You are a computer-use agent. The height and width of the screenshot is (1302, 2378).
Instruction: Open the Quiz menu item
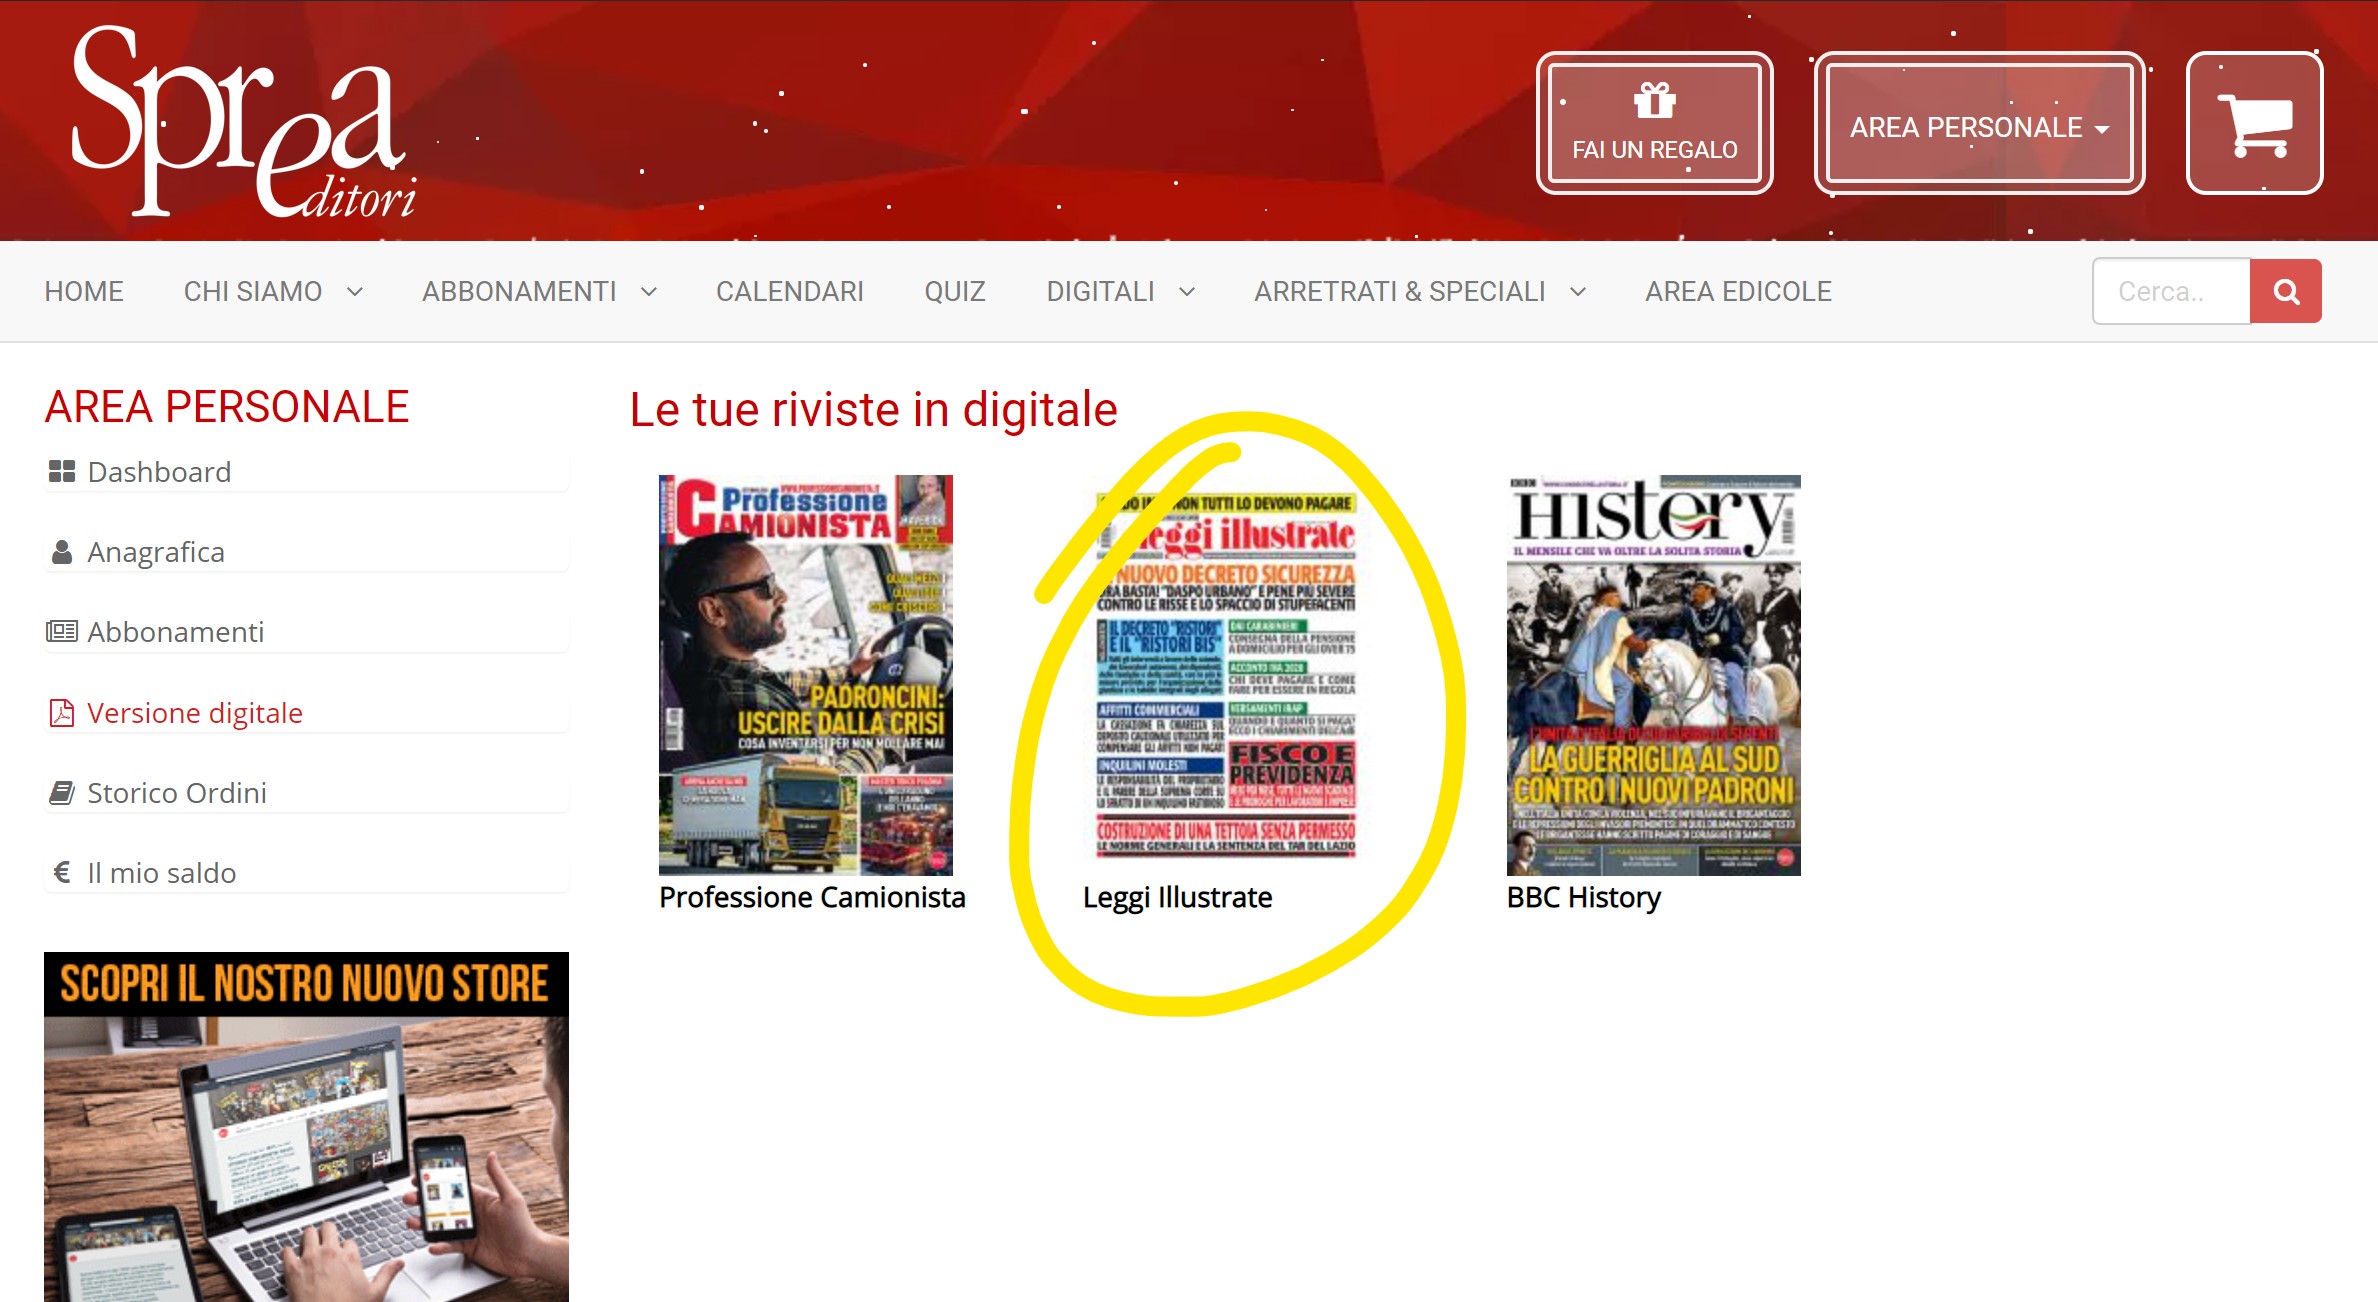tap(955, 291)
